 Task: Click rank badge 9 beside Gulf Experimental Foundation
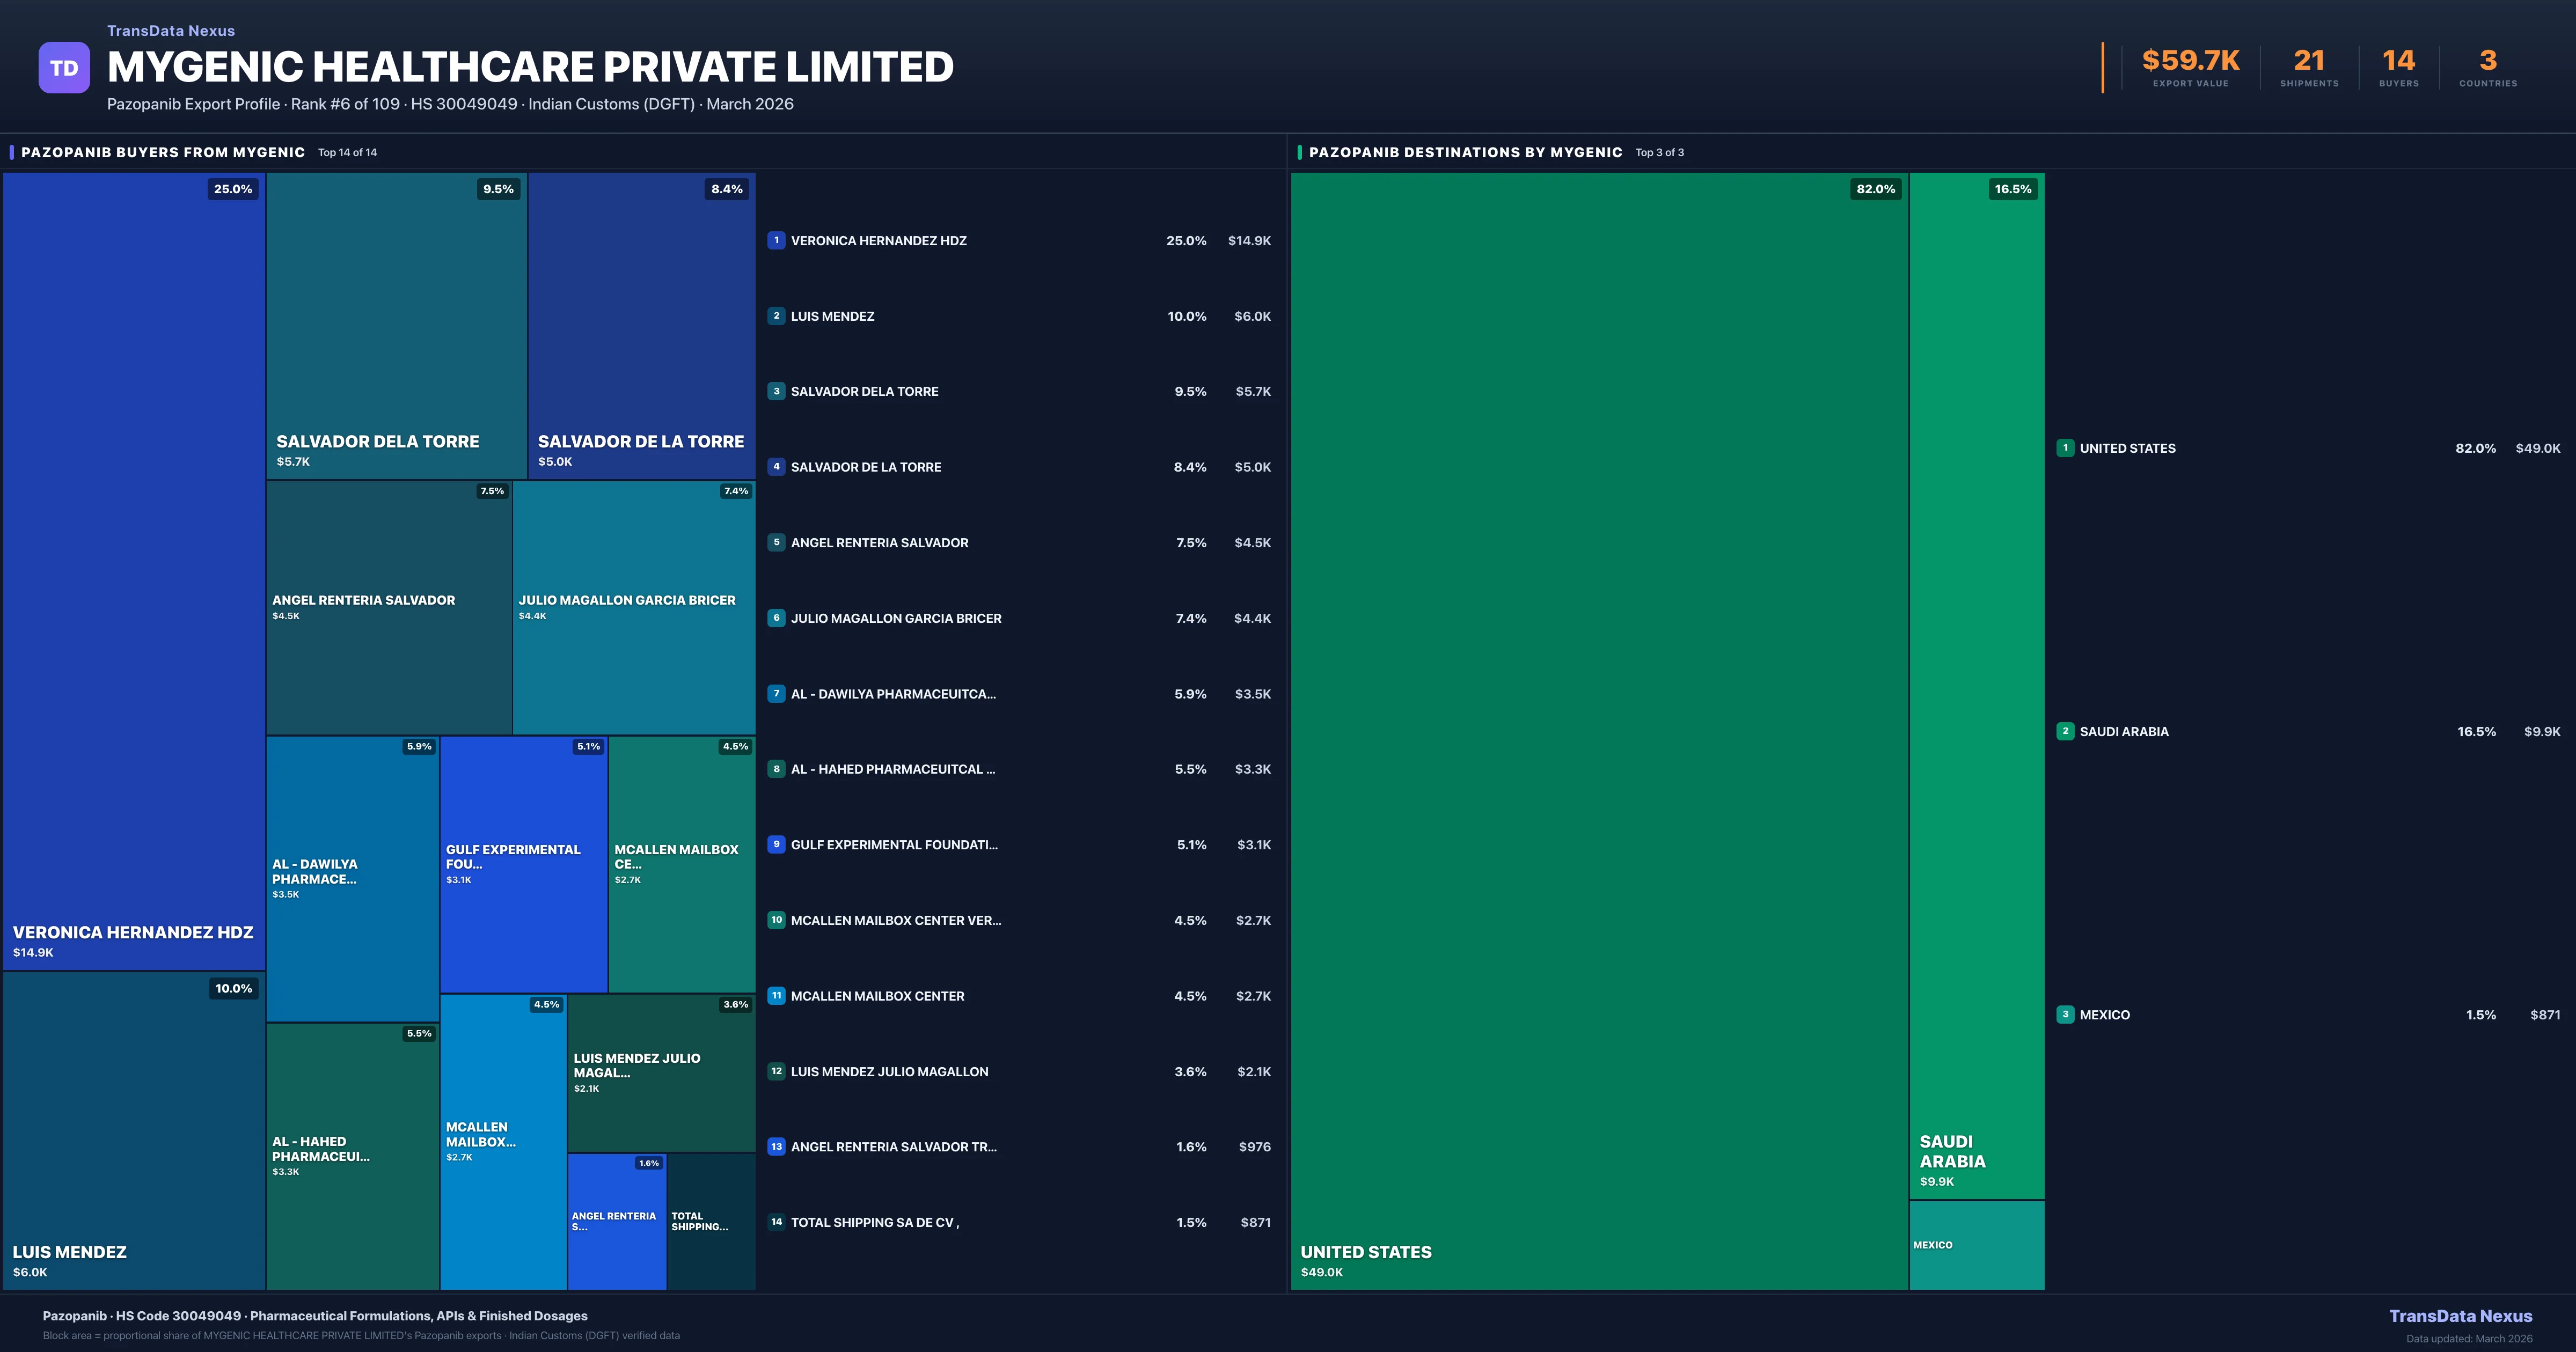776,844
